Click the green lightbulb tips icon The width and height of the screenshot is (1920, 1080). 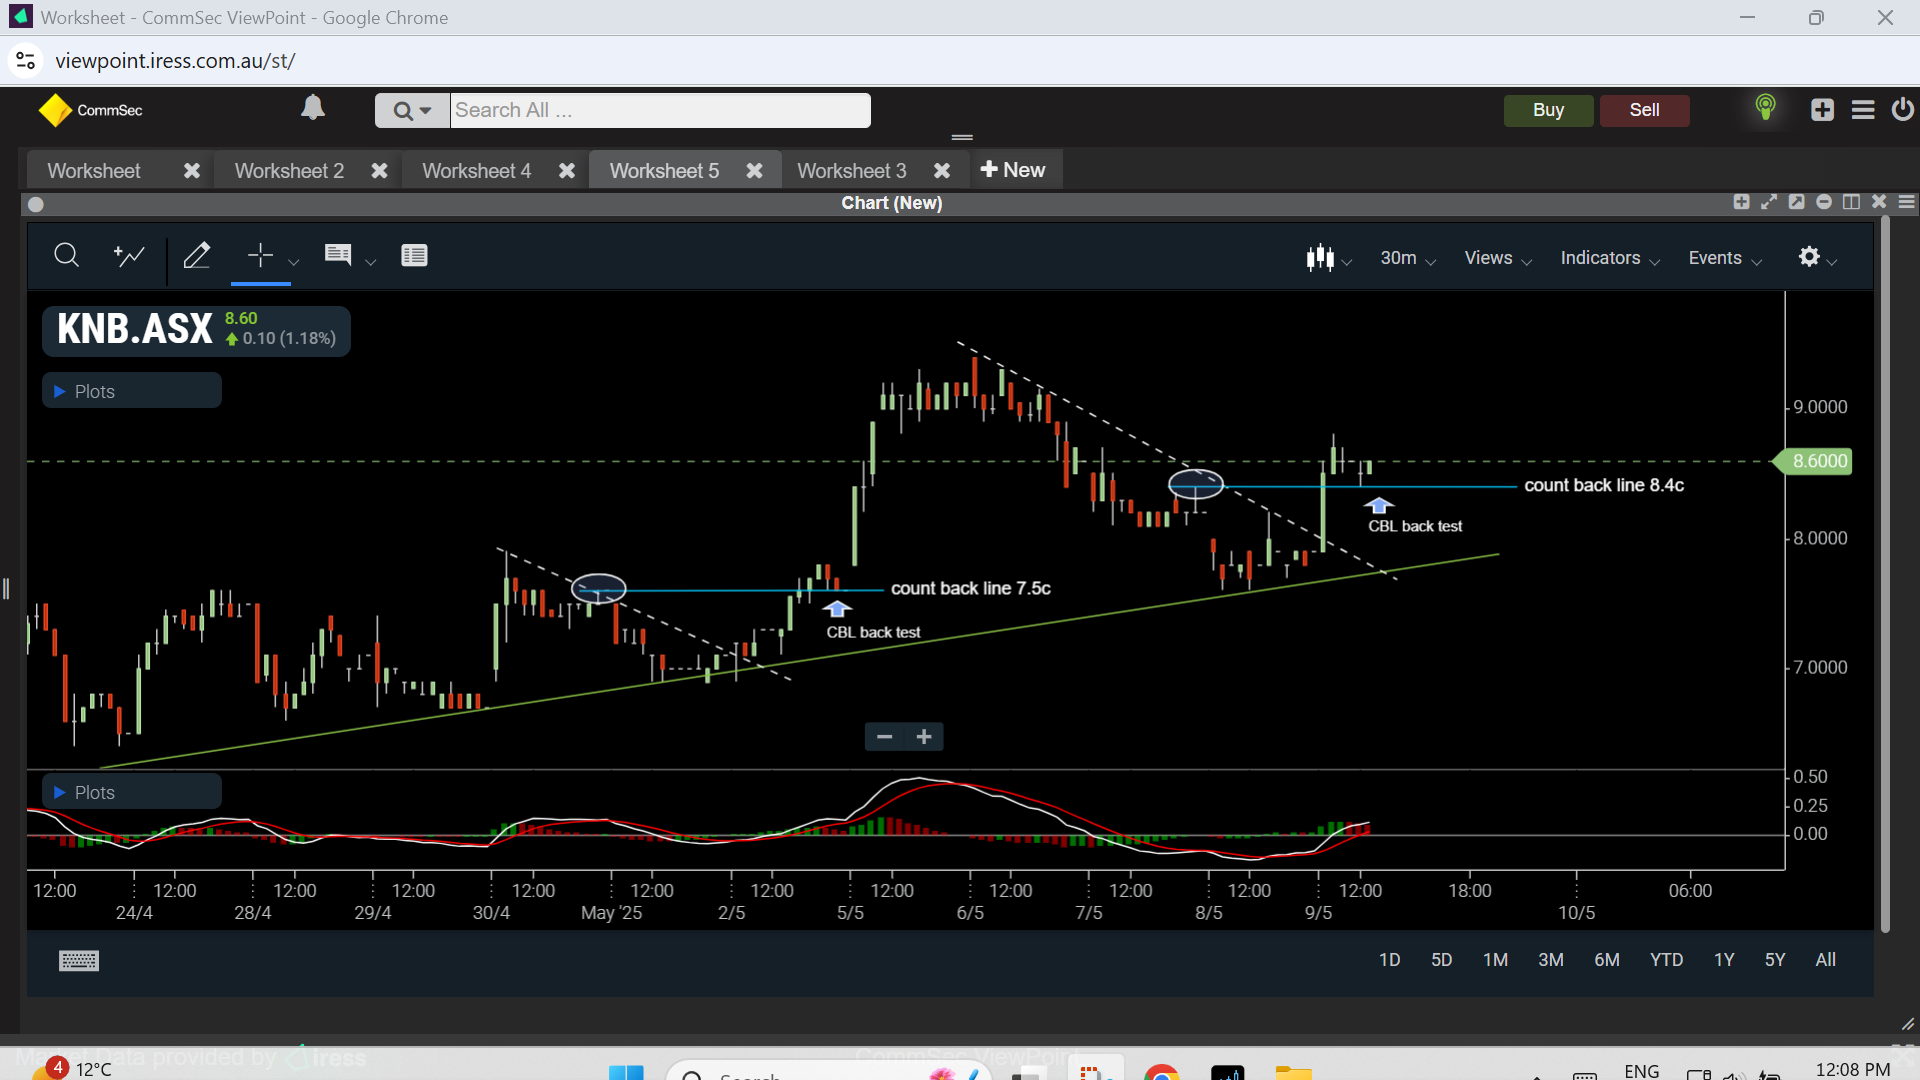[x=1765, y=108]
